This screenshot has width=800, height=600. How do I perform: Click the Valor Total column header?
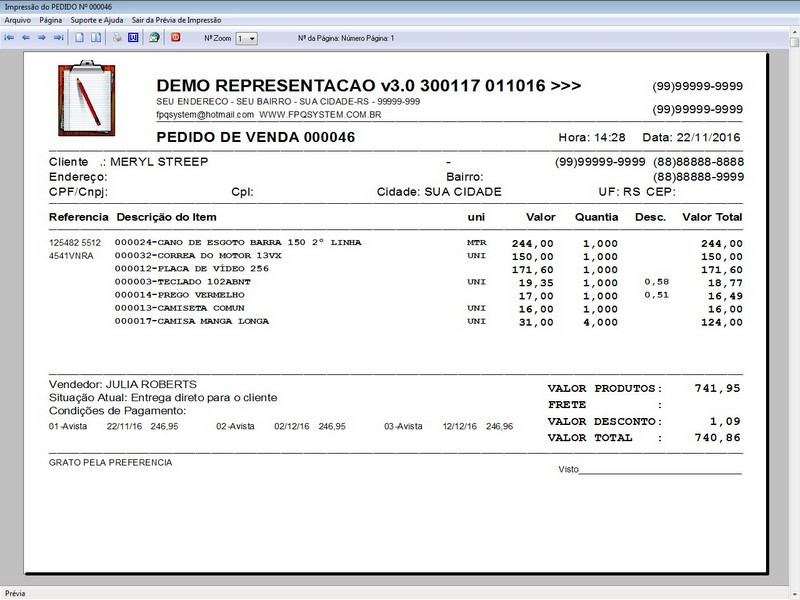[712, 217]
